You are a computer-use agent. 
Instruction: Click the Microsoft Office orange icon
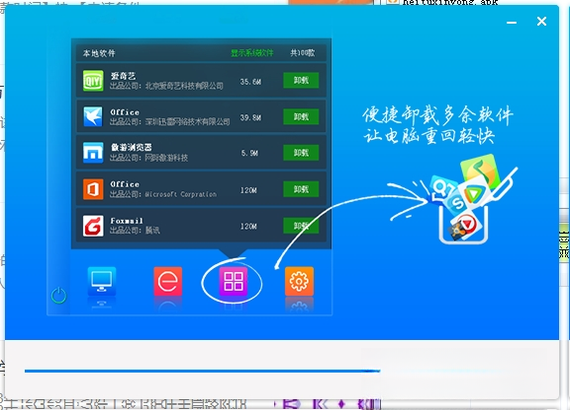pos(93,189)
